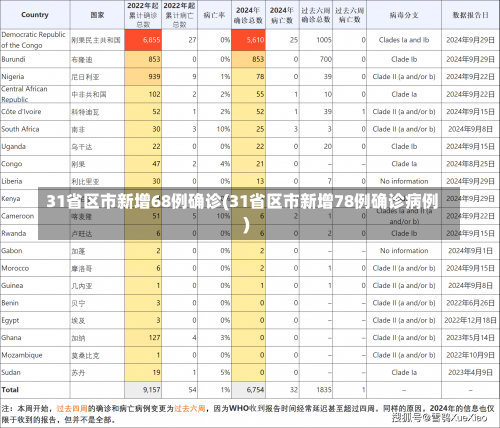The image size is (500, 428).
Task: Select the "2022年10月9日" date cell
Action: pos(470,355)
